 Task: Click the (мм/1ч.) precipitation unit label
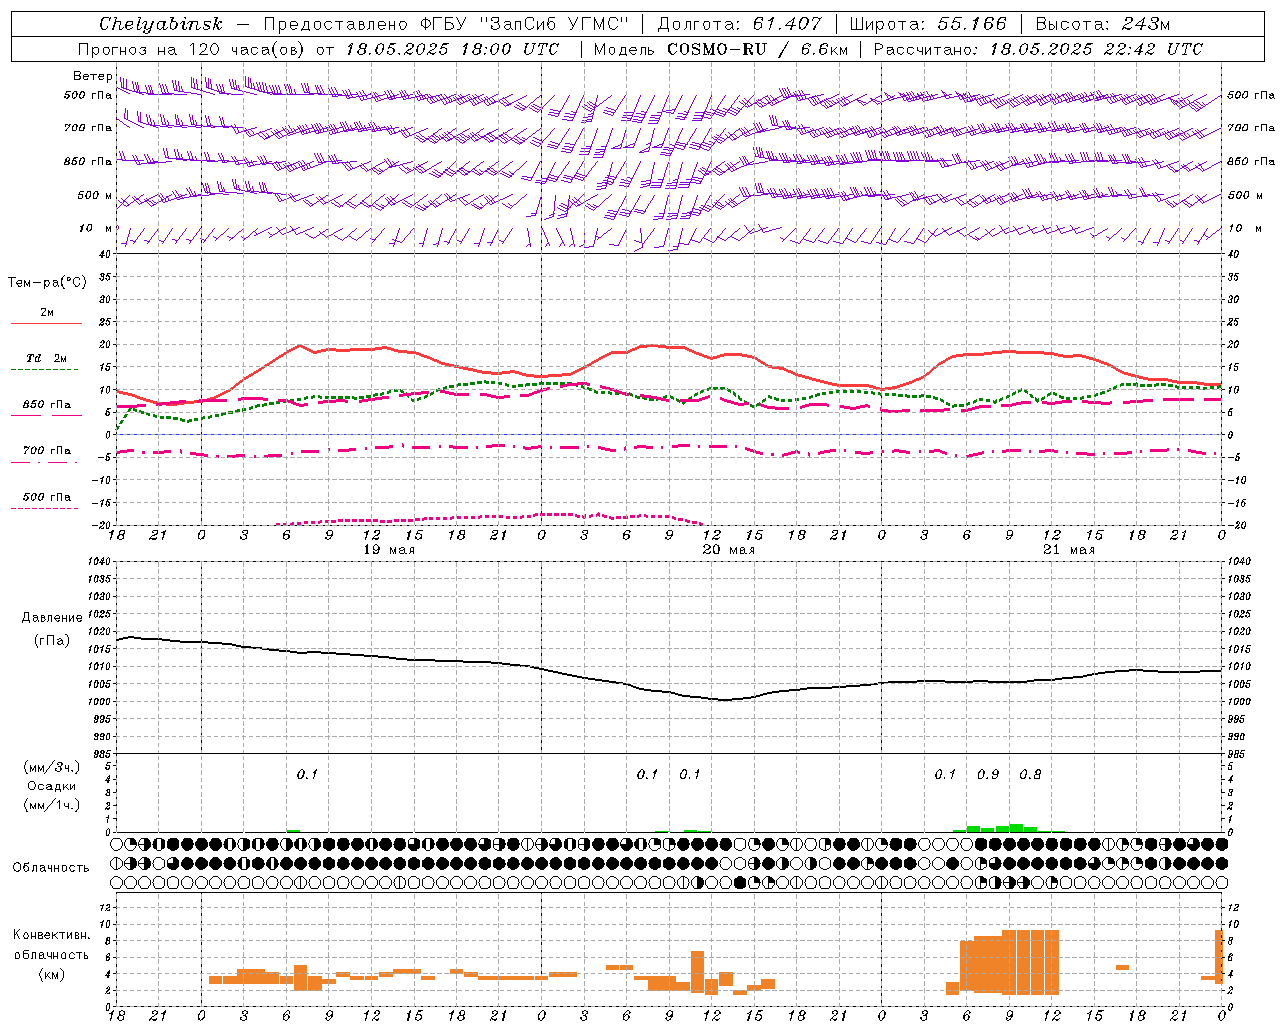point(52,806)
